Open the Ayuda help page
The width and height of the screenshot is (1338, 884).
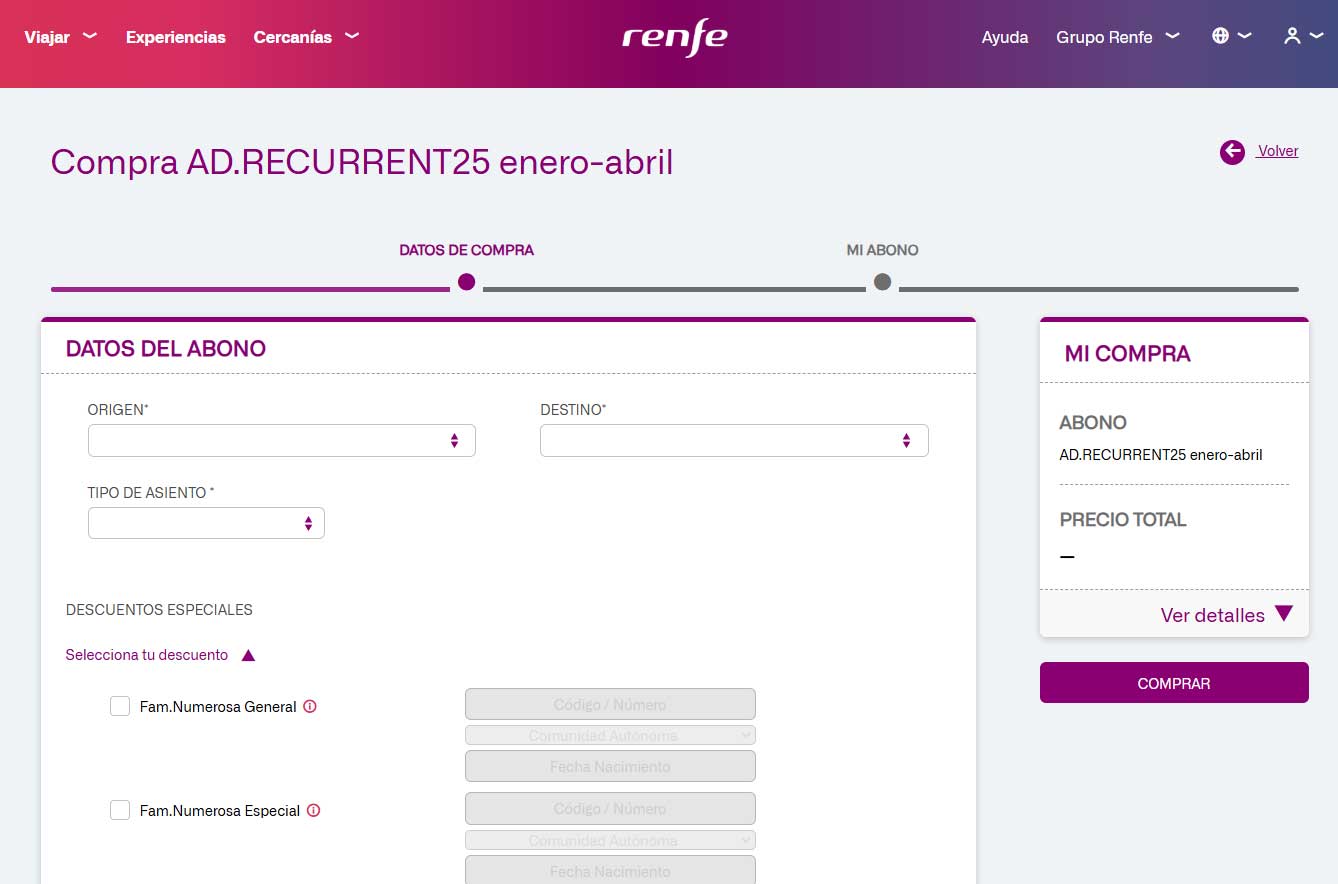tap(1005, 37)
